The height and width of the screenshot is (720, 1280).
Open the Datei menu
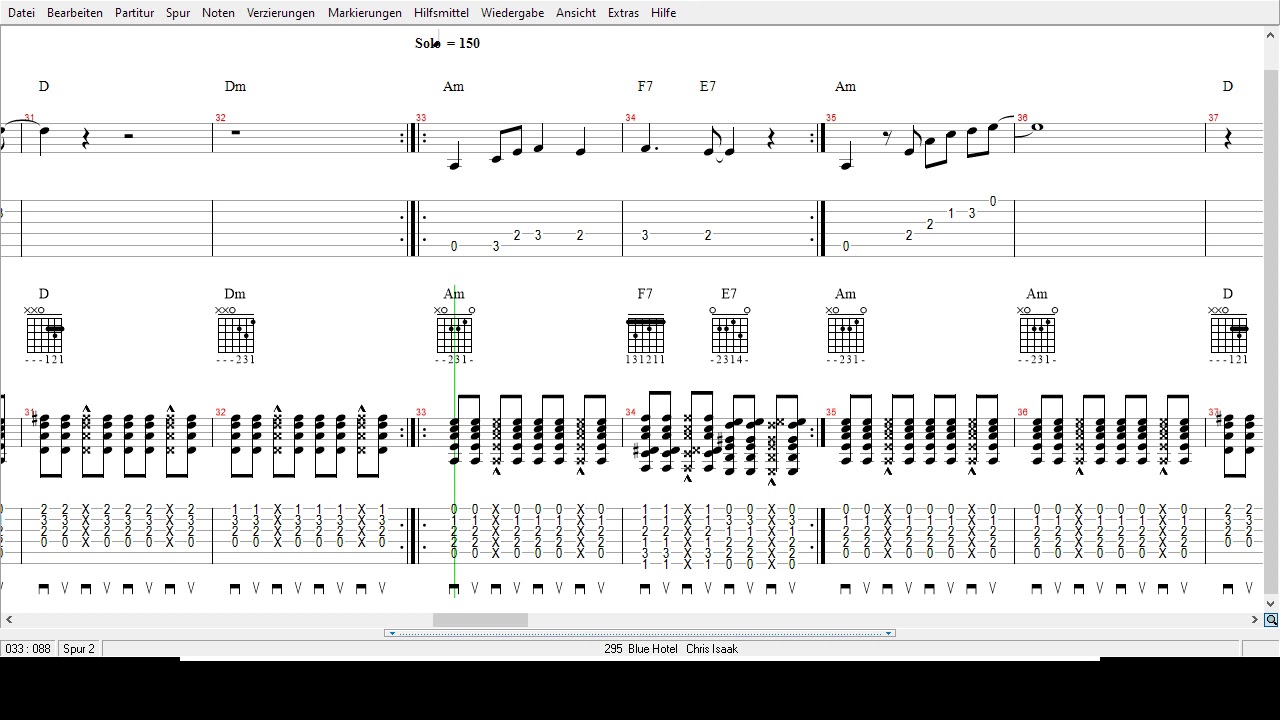(x=21, y=13)
